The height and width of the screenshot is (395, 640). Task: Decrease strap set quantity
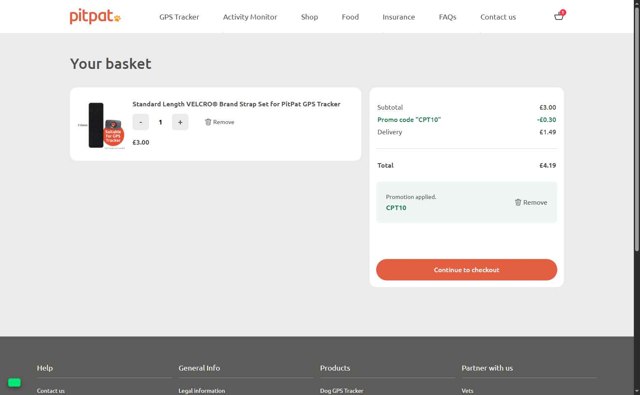click(141, 122)
